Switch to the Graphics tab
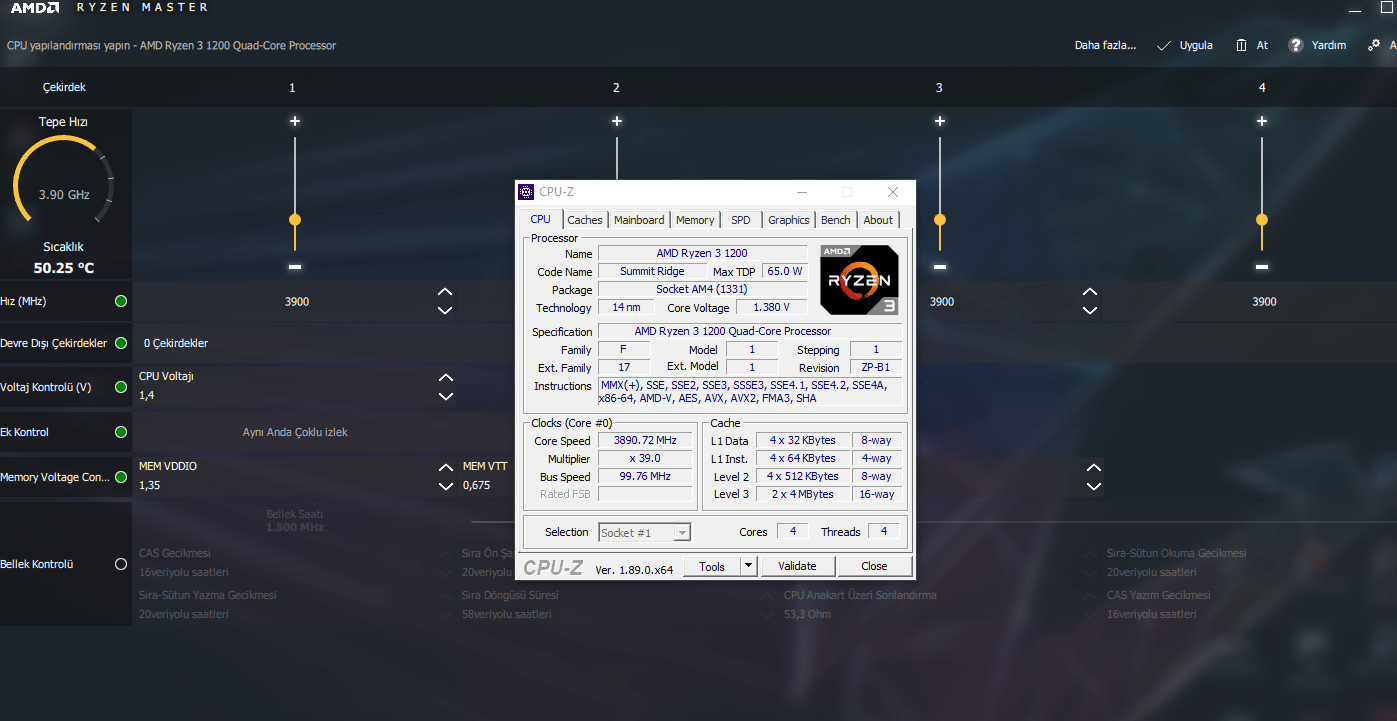Image resolution: width=1397 pixels, height=721 pixels. pyautogui.click(x=789, y=220)
